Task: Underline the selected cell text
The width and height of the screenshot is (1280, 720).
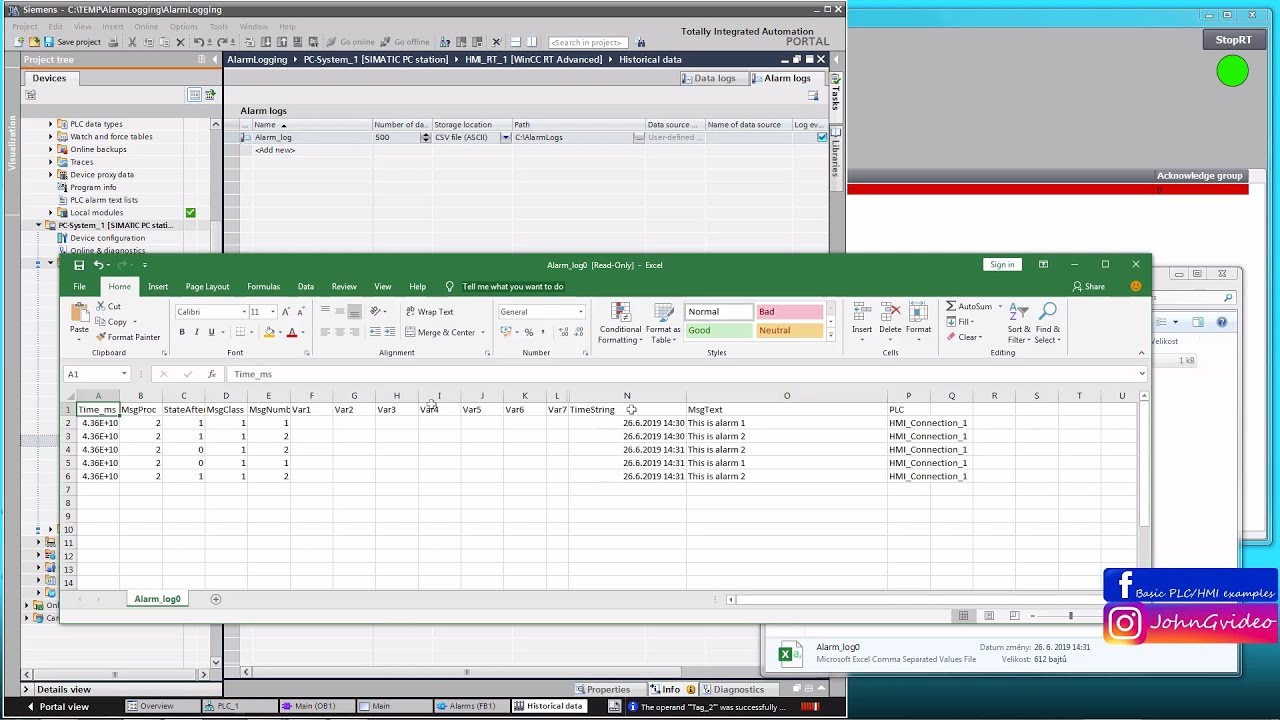Action: [x=211, y=332]
